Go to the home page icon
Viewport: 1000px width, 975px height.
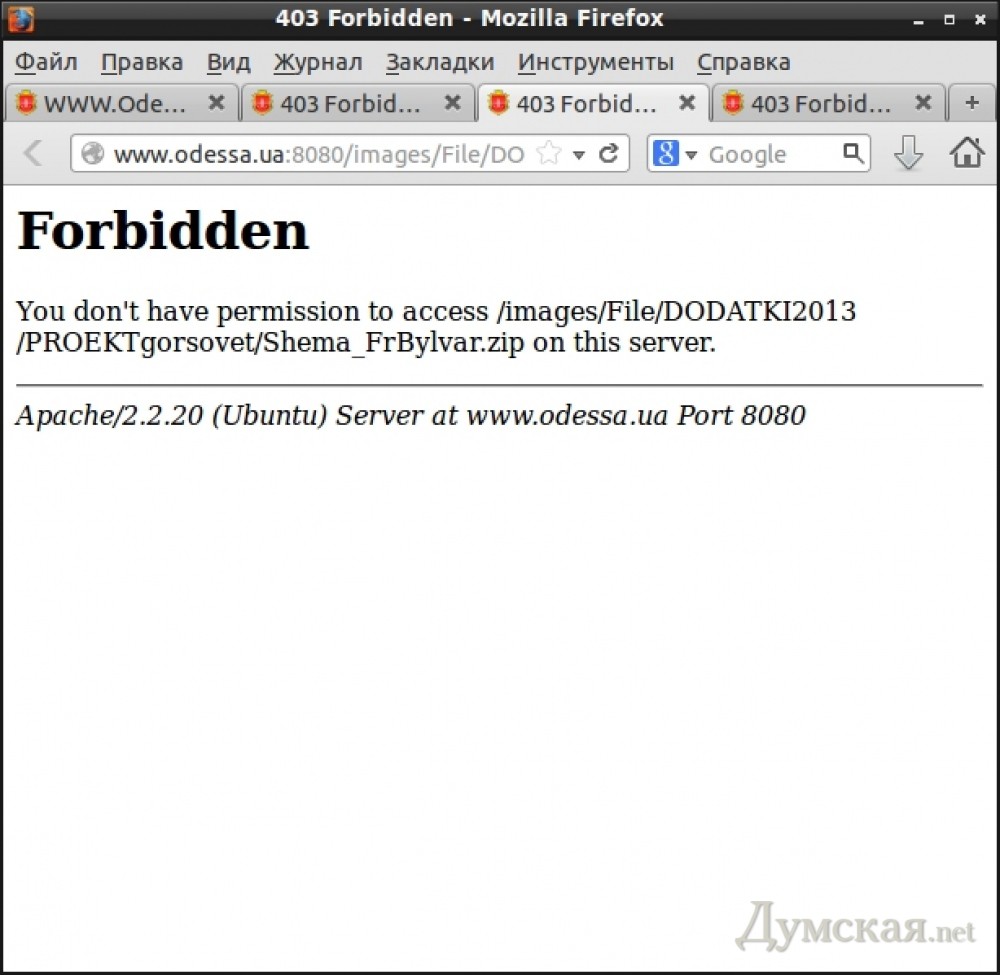click(967, 154)
